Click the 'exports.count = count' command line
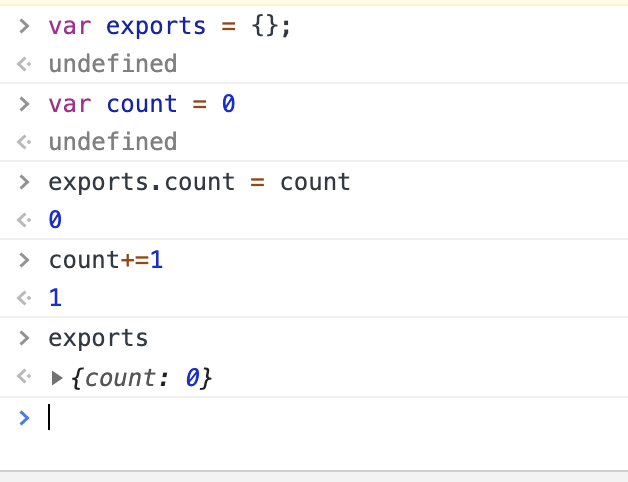 199,182
